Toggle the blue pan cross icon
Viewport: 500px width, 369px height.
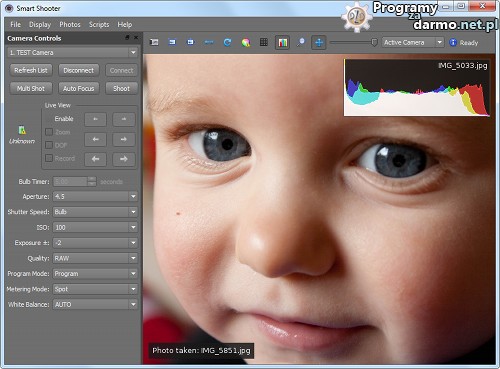tap(319, 43)
